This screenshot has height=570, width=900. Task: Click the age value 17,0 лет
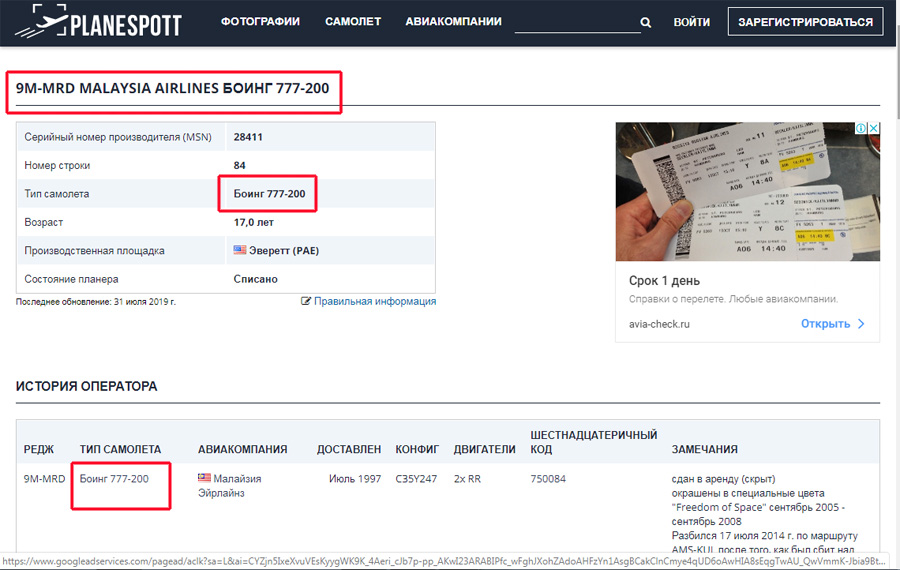point(254,222)
